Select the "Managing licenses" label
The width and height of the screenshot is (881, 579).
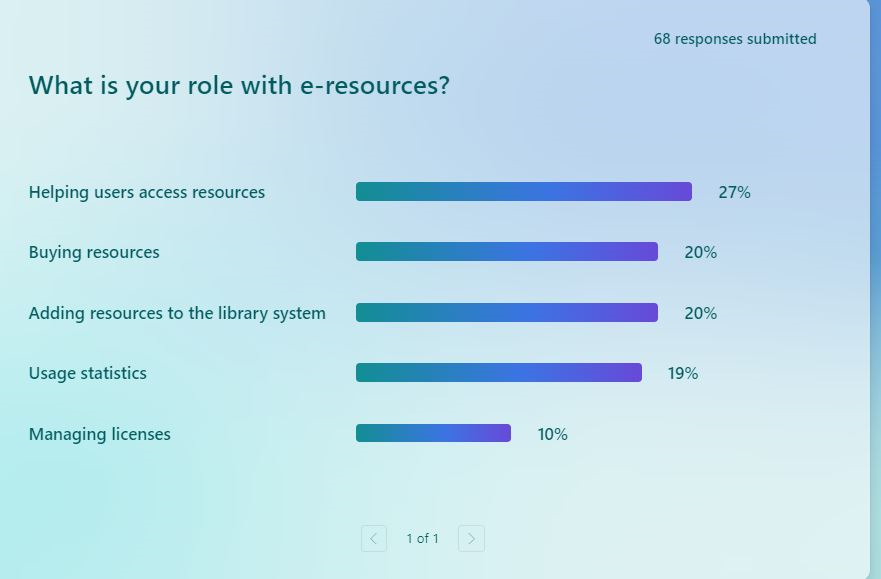click(100, 434)
